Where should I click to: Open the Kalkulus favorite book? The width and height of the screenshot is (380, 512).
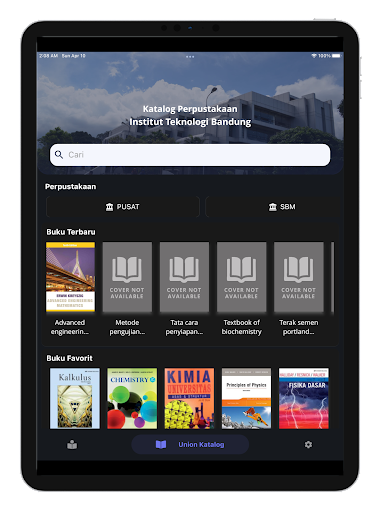click(x=75, y=398)
